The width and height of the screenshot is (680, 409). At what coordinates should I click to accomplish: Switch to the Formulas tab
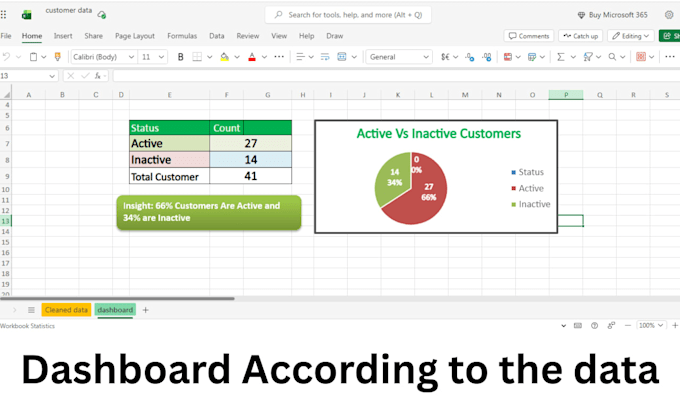tap(182, 36)
